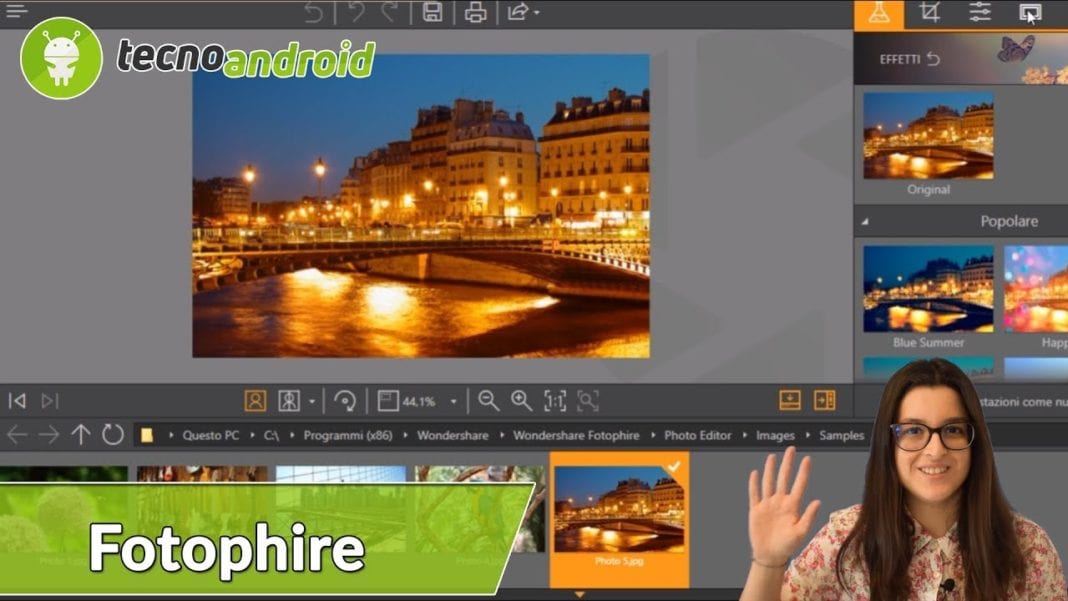Image resolution: width=1068 pixels, height=601 pixels.
Task: Set zoom to 1:1 actual size
Action: (x=554, y=401)
